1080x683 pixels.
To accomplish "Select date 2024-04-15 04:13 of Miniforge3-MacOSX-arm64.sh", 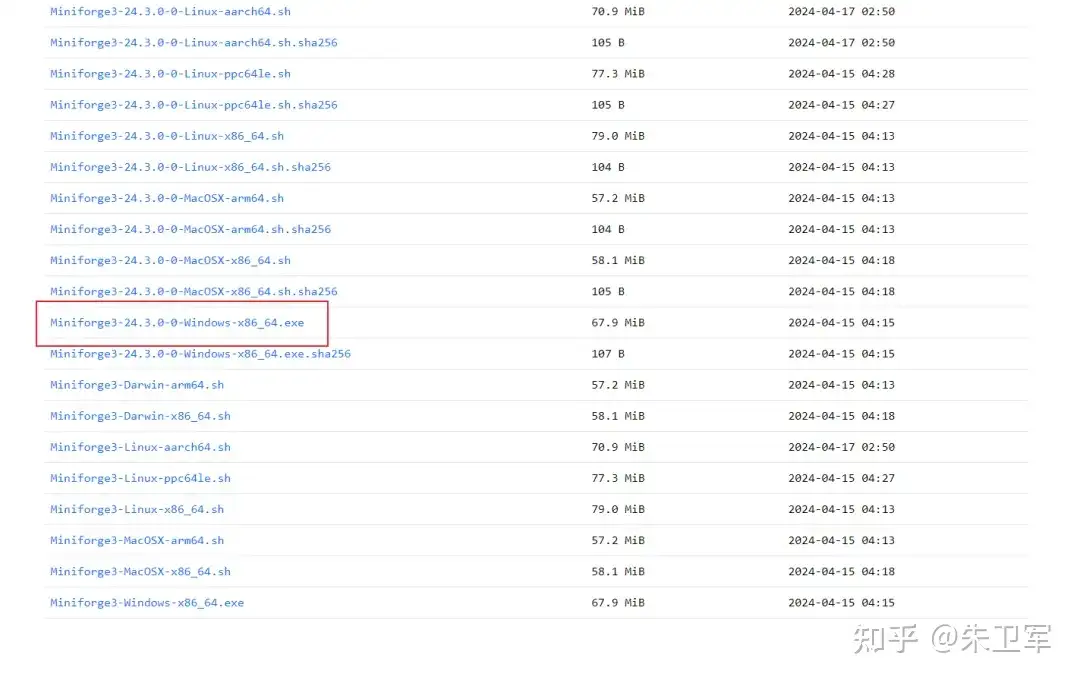I will tap(842, 540).
